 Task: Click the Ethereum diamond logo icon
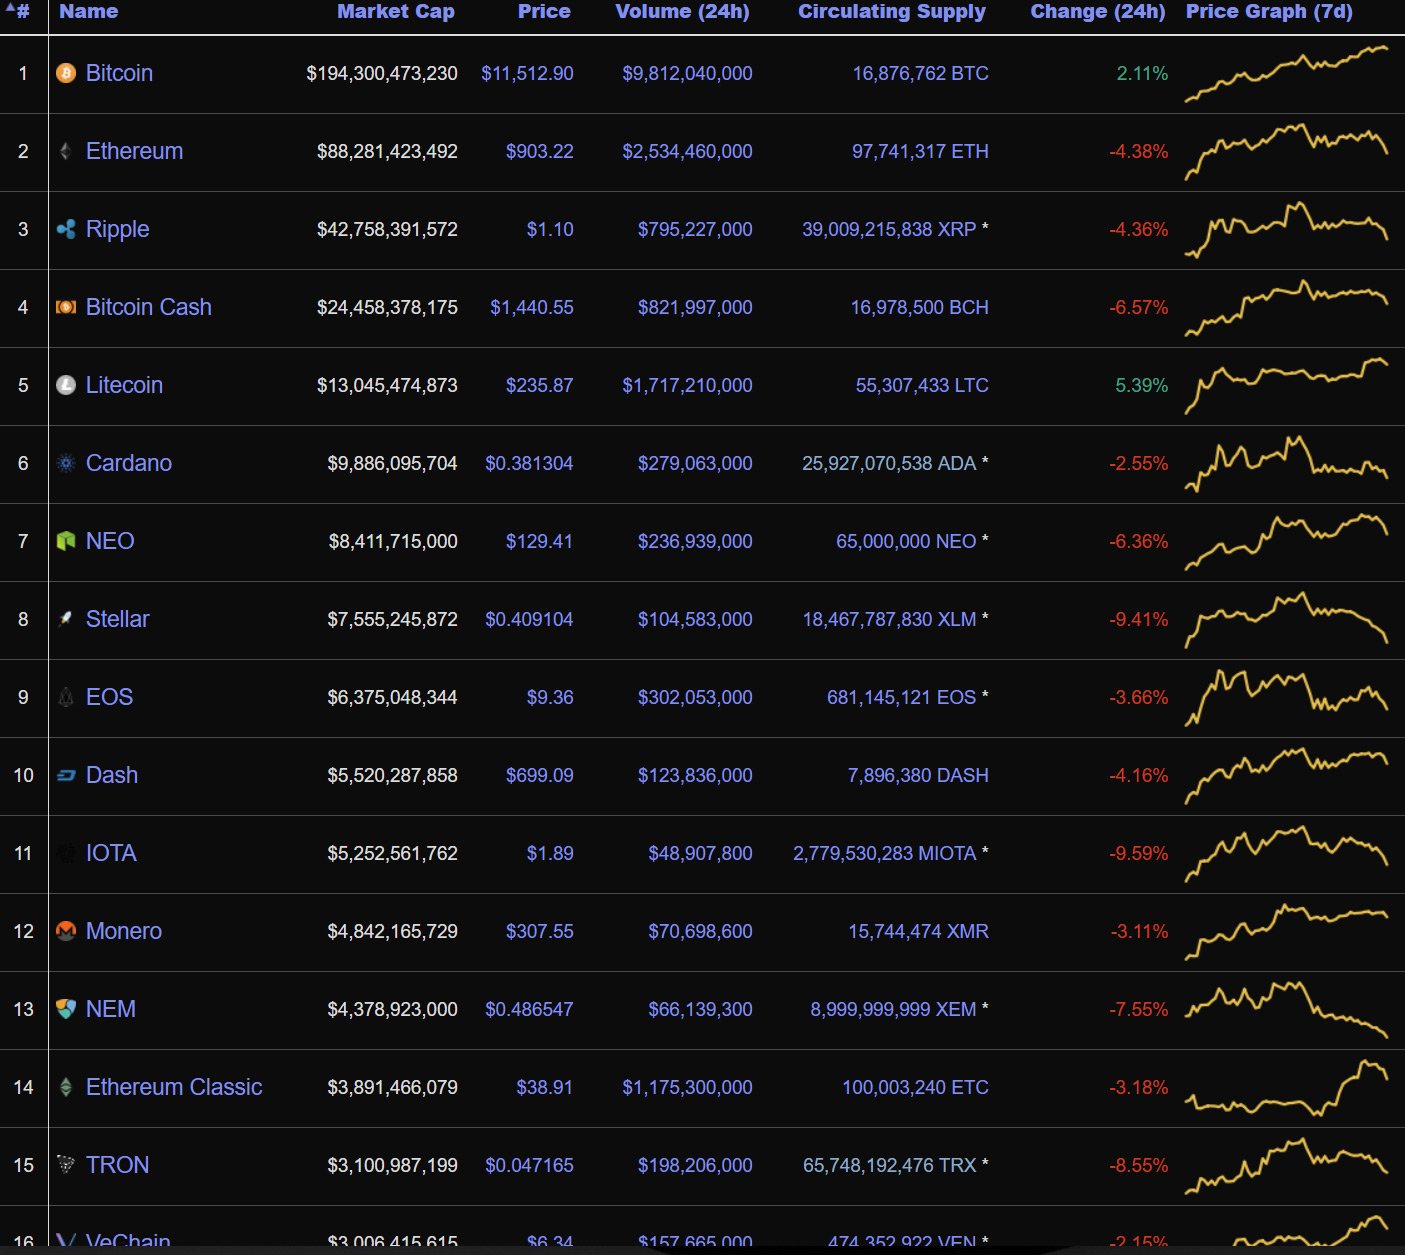coord(66,151)
